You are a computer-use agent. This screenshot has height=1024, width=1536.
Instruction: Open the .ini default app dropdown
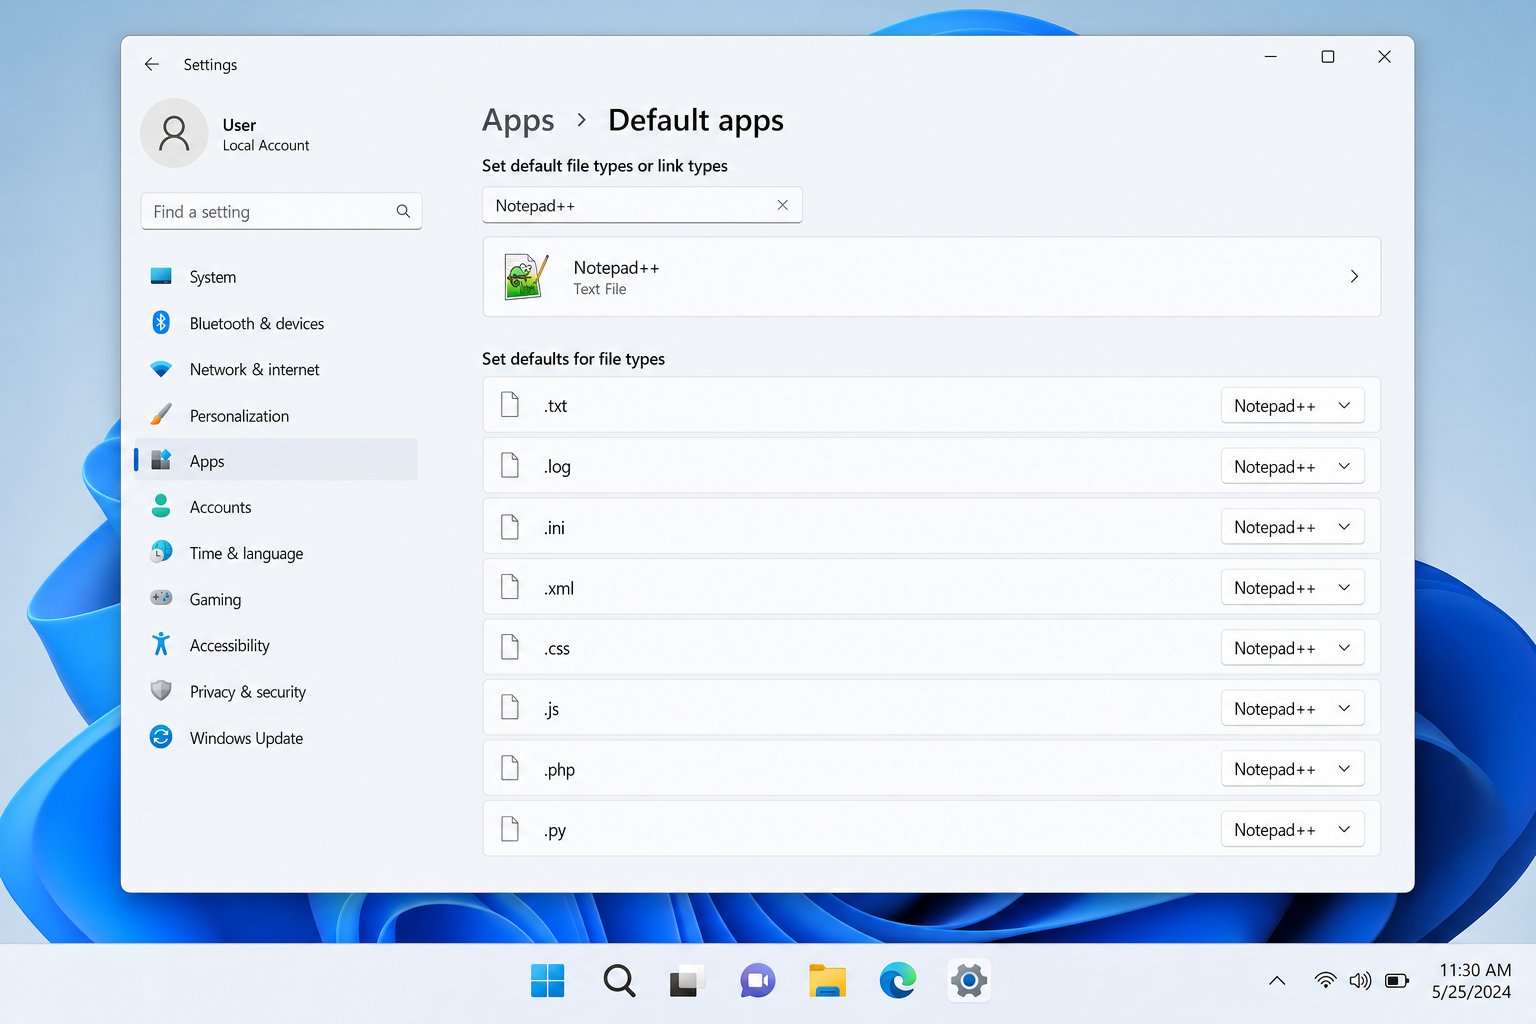point(1293,527)
